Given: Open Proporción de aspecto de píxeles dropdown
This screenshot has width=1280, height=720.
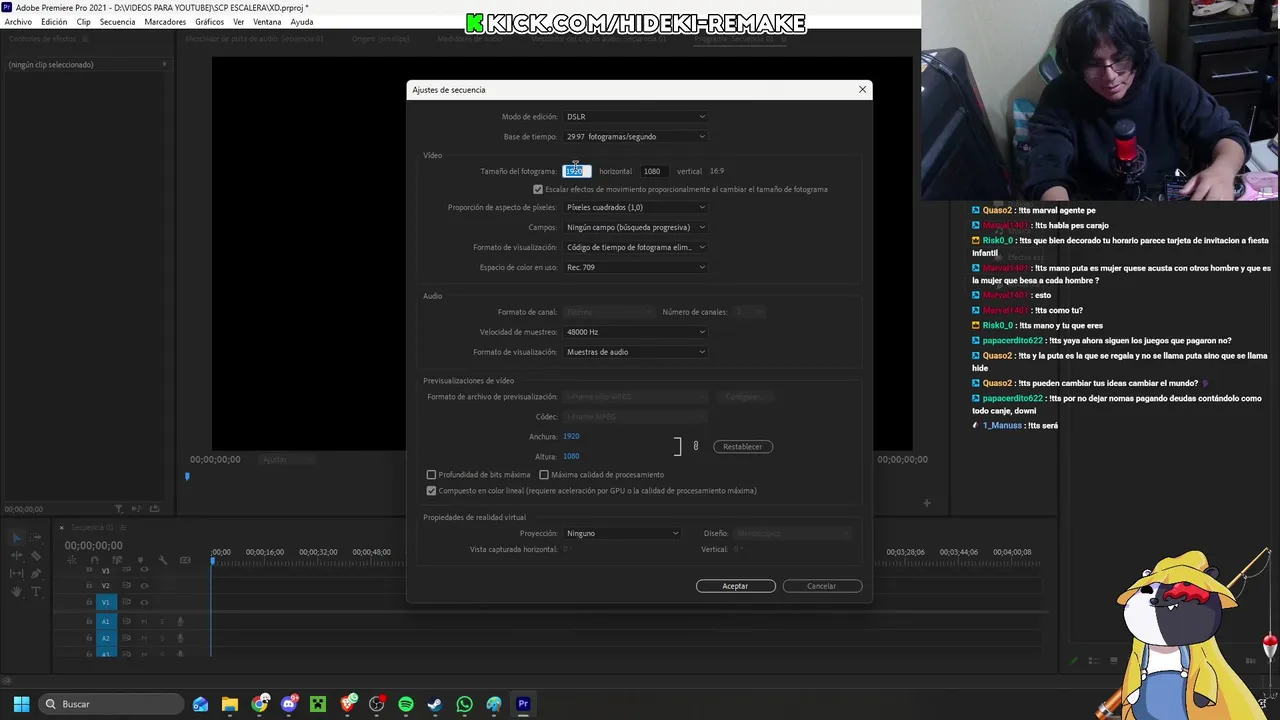Looking at the screenshot, I should coord(635,207).
